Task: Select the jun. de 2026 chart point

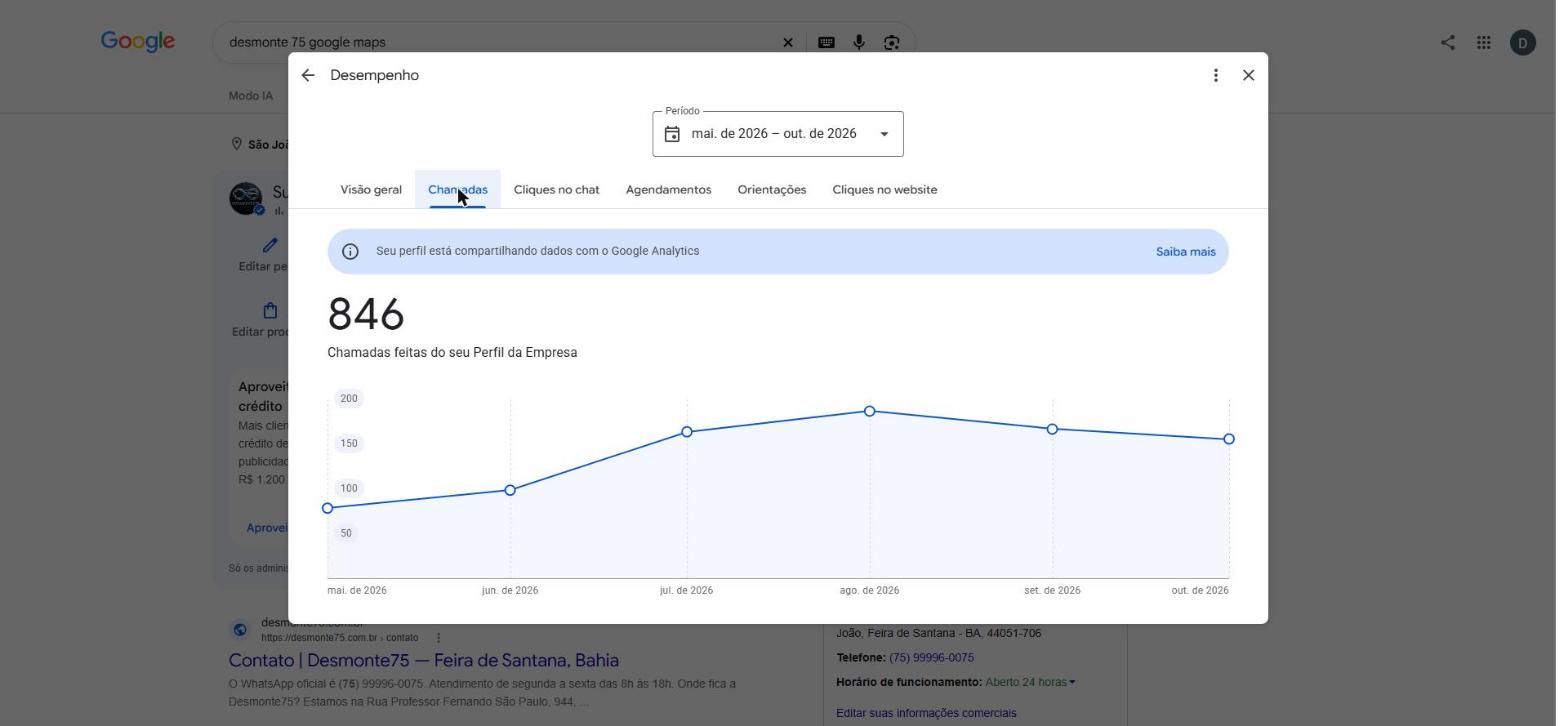Action: tap(510, 490)
